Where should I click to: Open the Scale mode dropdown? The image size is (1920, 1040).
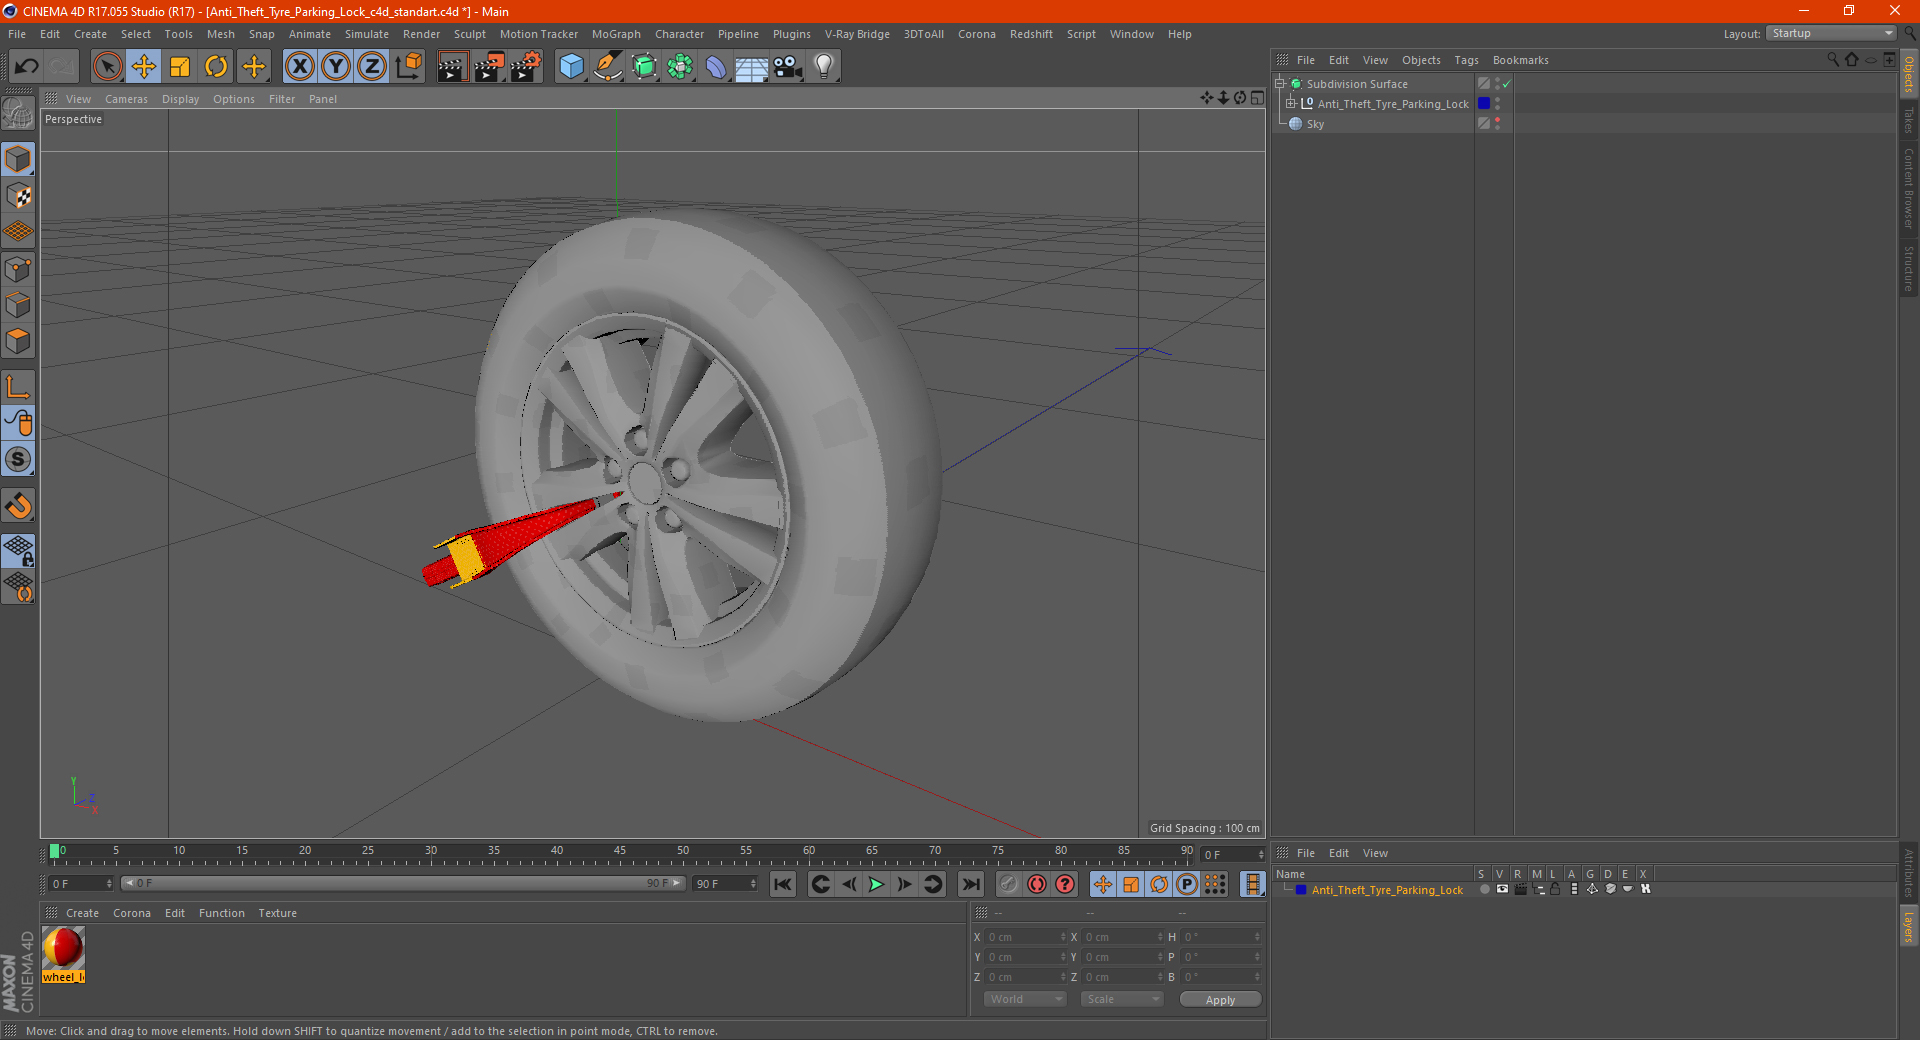click(1122, 999)
